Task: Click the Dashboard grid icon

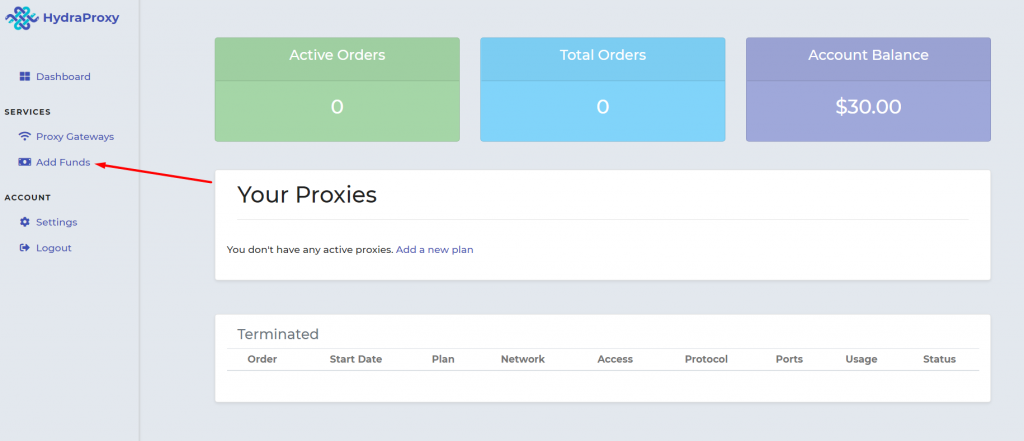Action: click(25, 77)
